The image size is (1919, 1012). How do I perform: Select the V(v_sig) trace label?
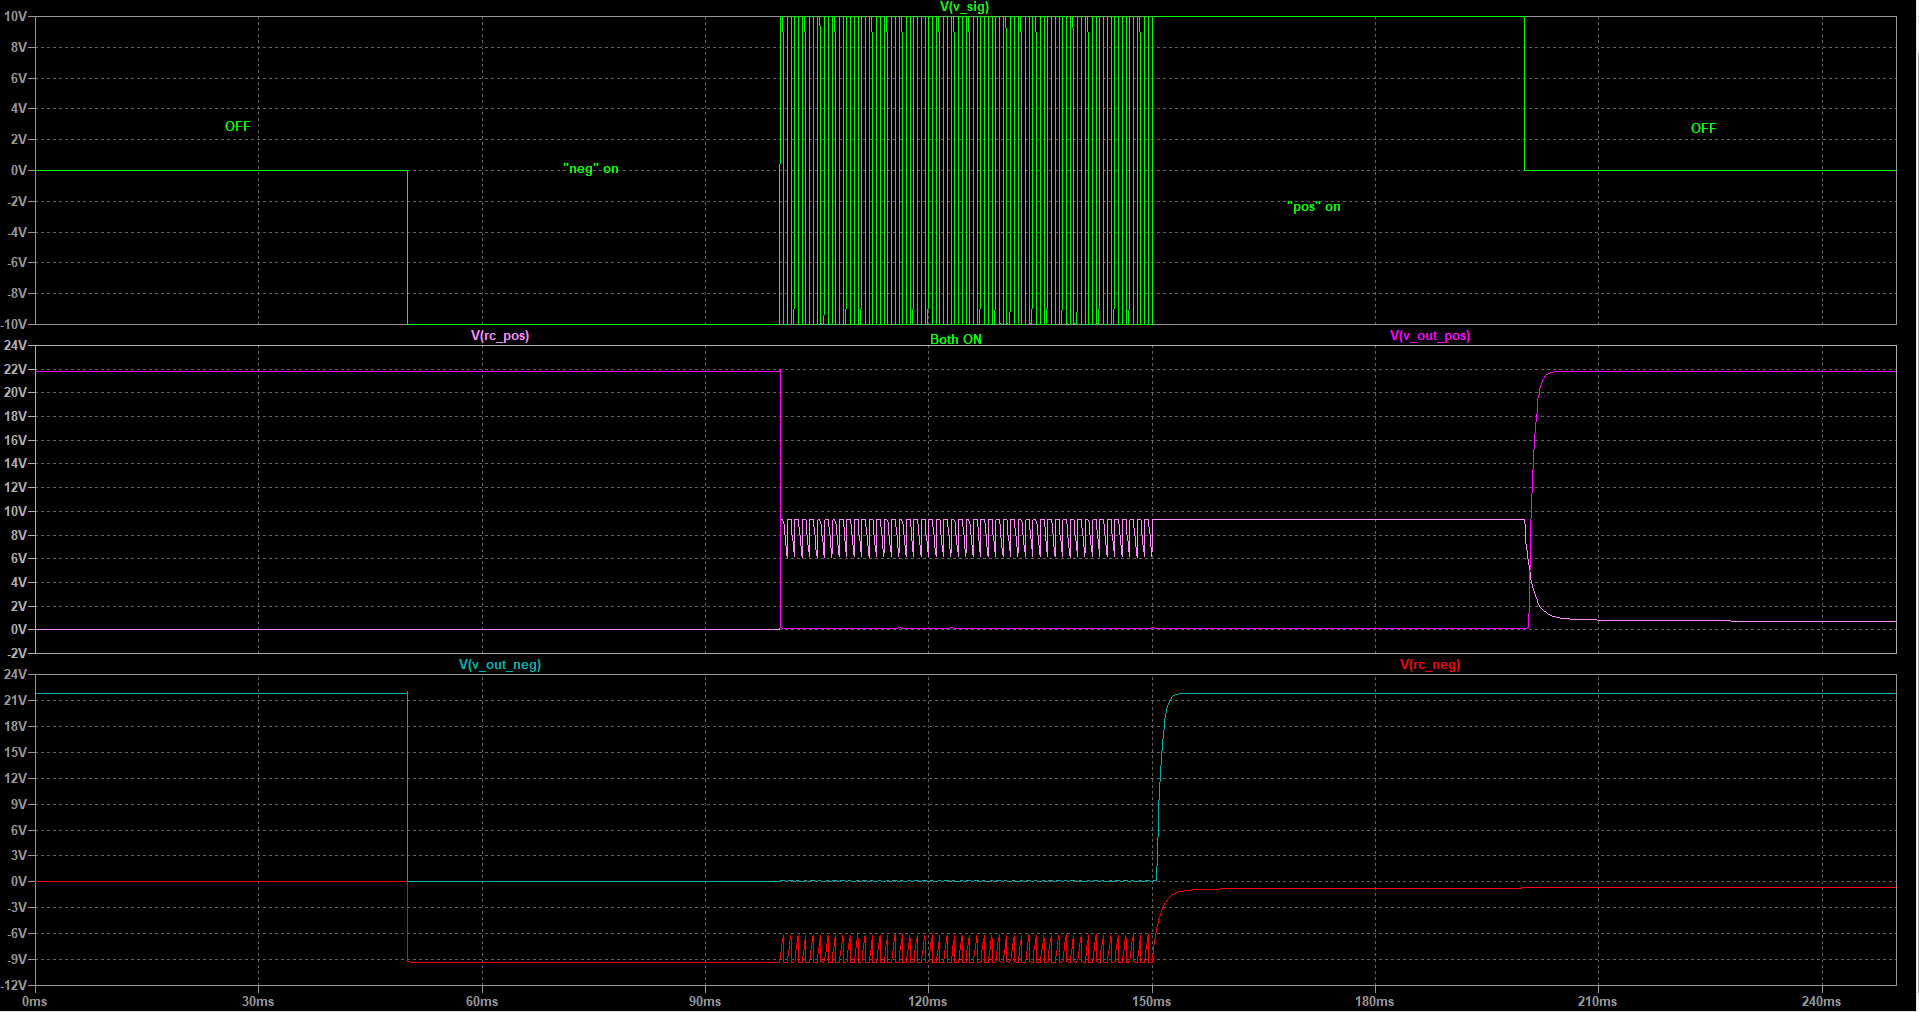(964, 7)
